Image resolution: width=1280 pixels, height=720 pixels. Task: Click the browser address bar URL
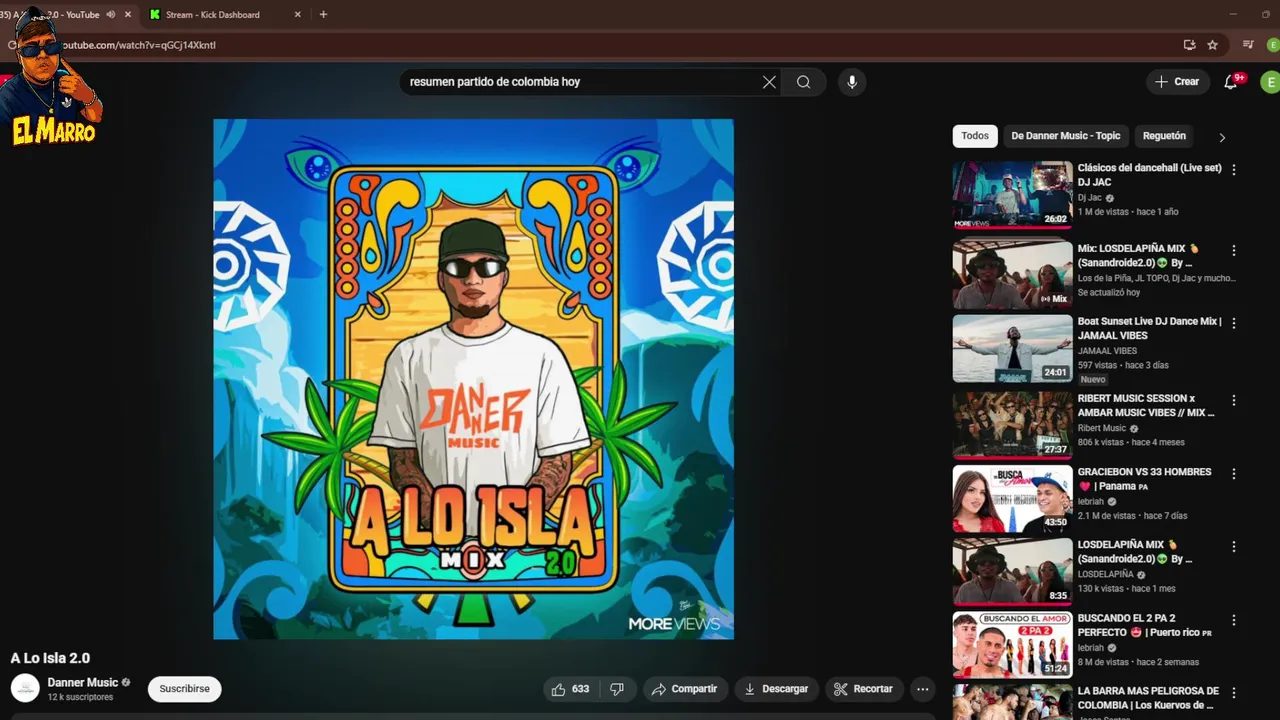pos(140,45)
